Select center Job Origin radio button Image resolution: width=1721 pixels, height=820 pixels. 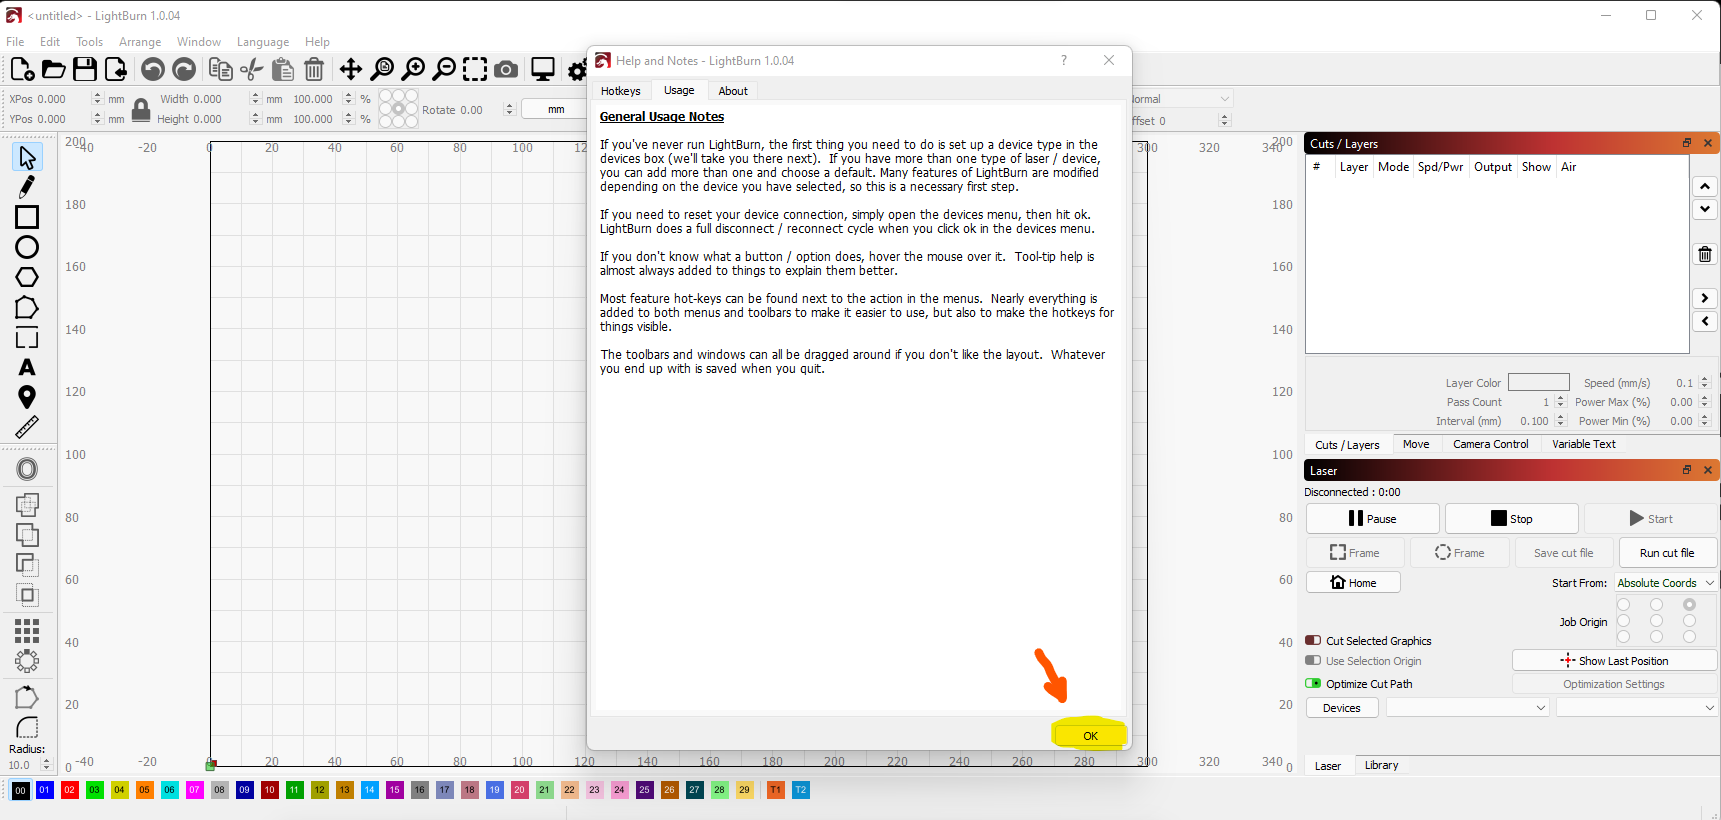pos(1656,621)
